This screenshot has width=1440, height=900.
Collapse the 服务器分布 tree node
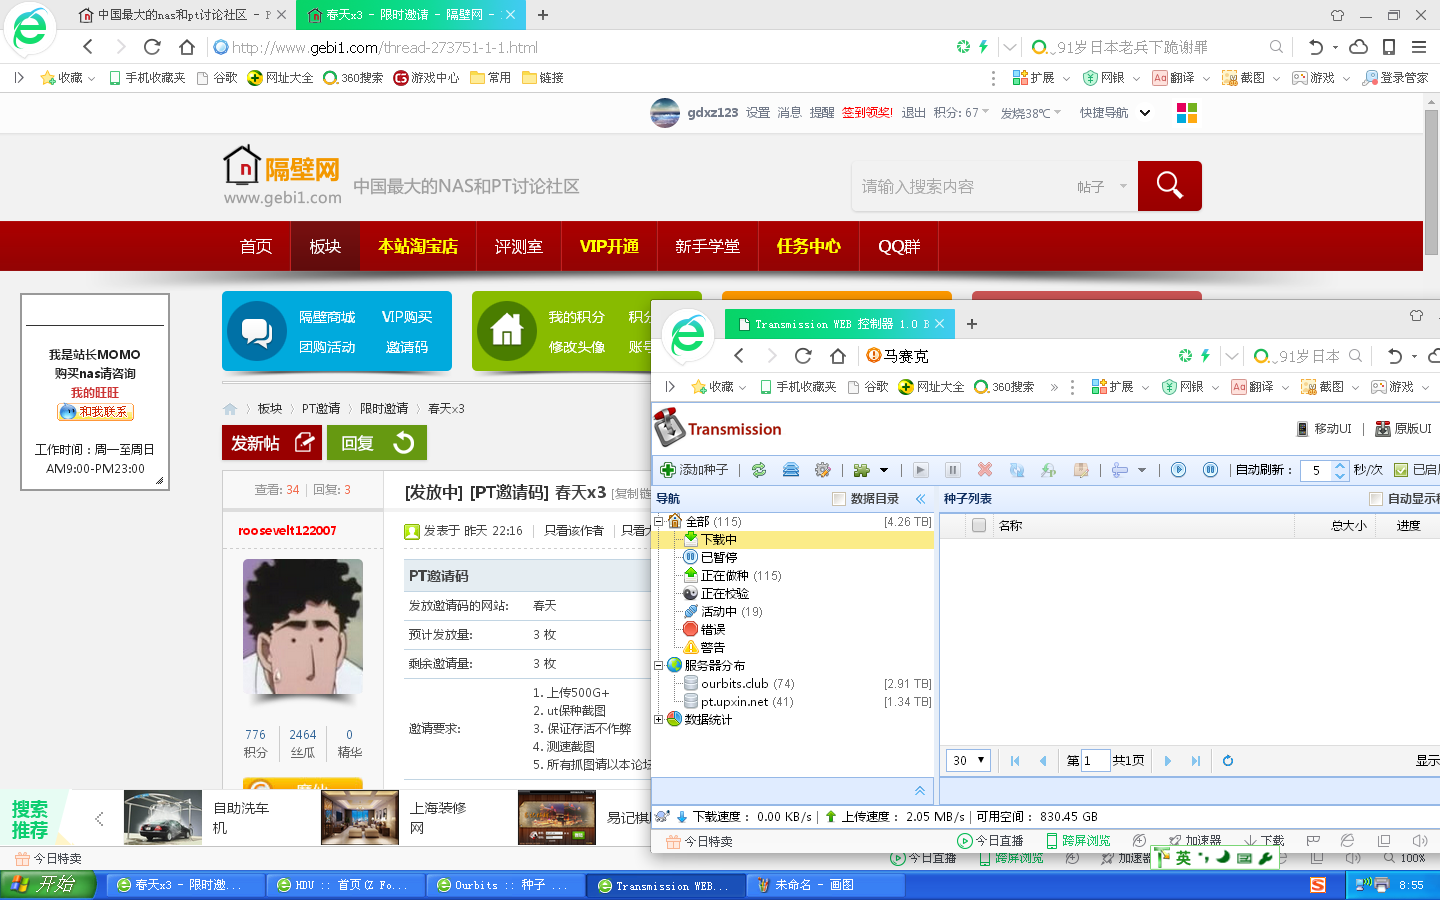click(659, 665)
